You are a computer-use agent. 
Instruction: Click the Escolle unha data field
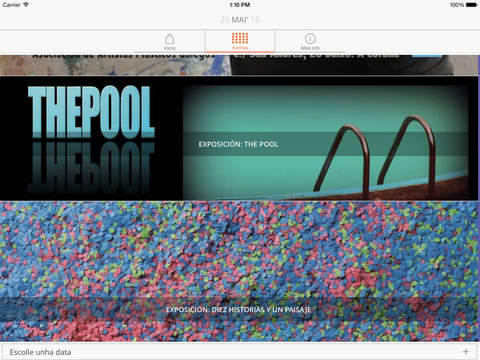click(240, 352)
